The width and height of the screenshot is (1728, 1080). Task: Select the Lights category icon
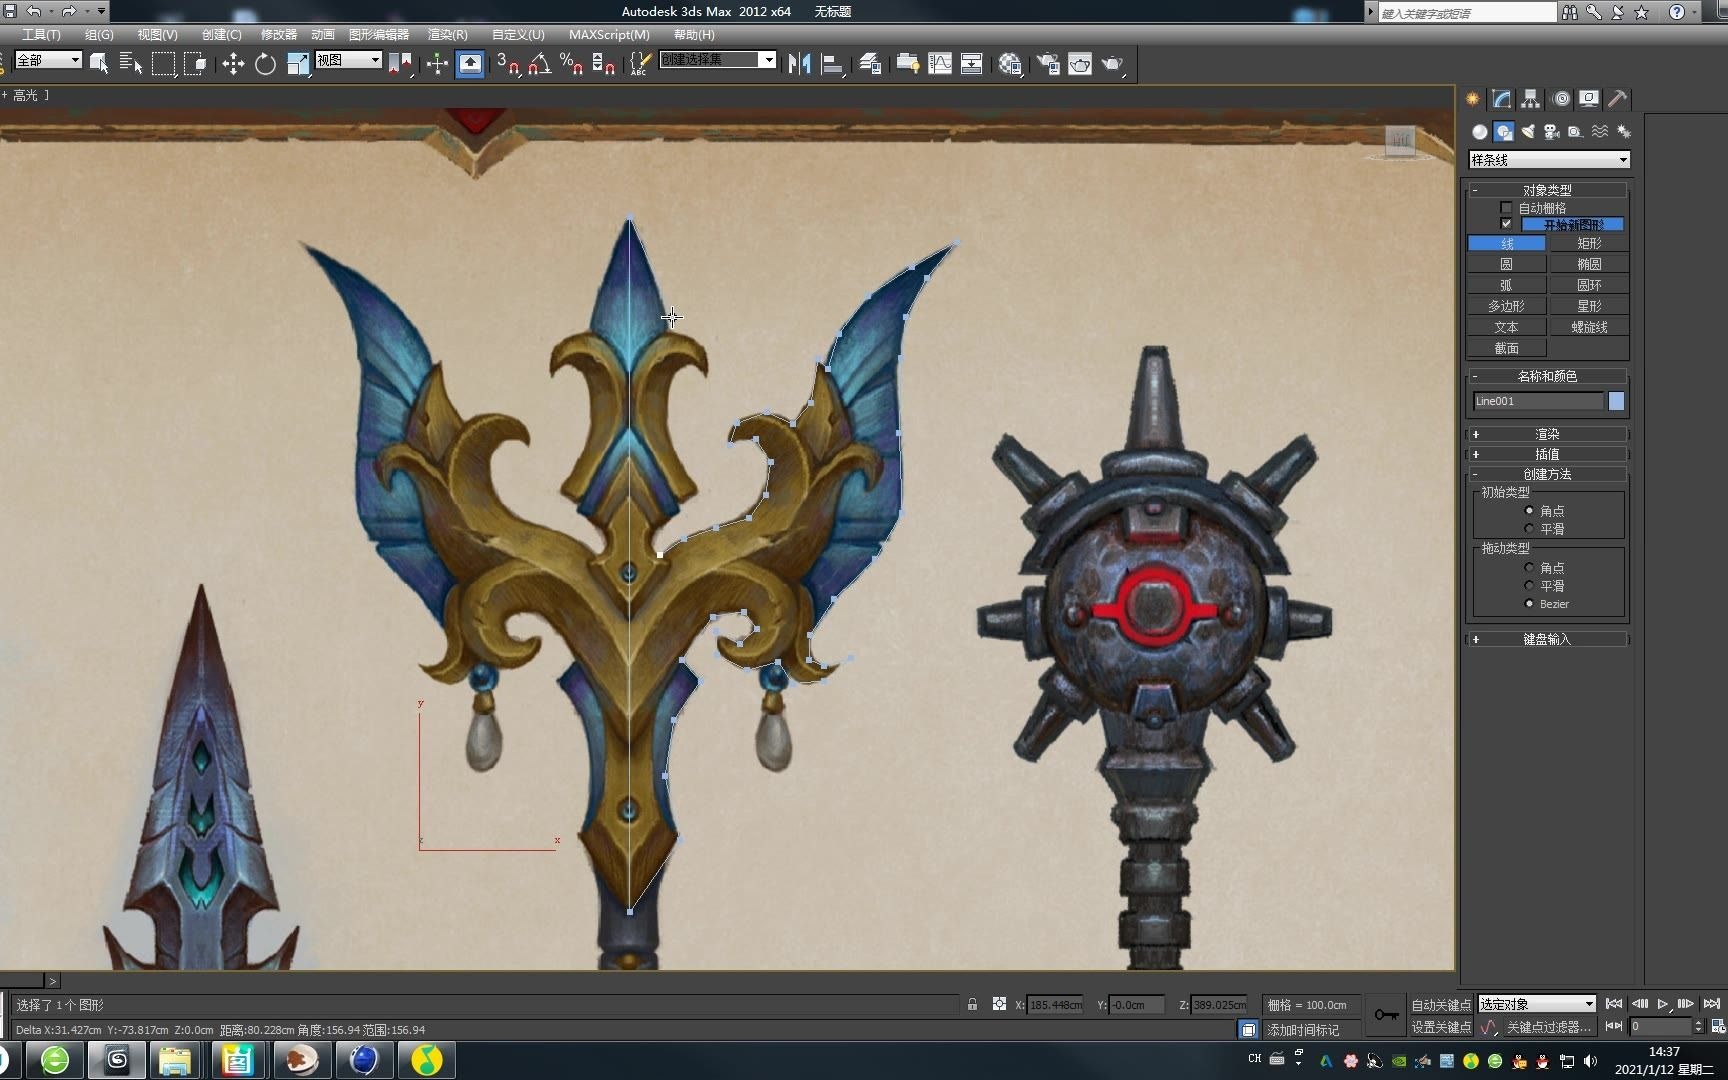(x=1527, y=132)
